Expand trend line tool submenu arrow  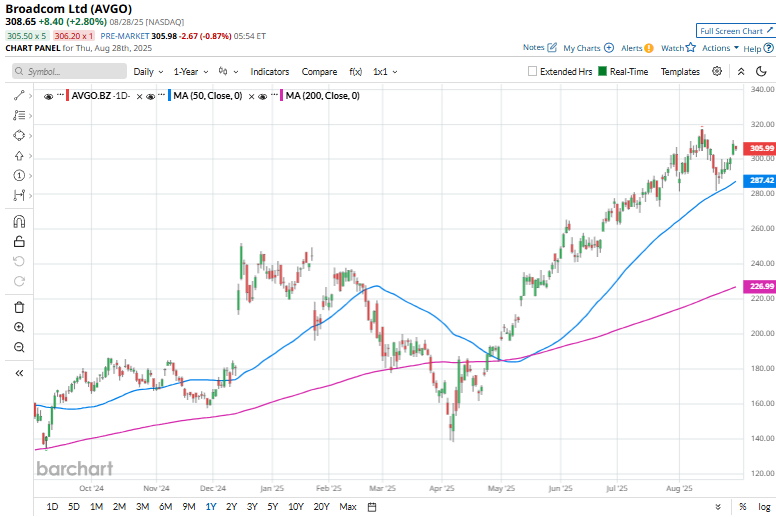click(30, 95)
